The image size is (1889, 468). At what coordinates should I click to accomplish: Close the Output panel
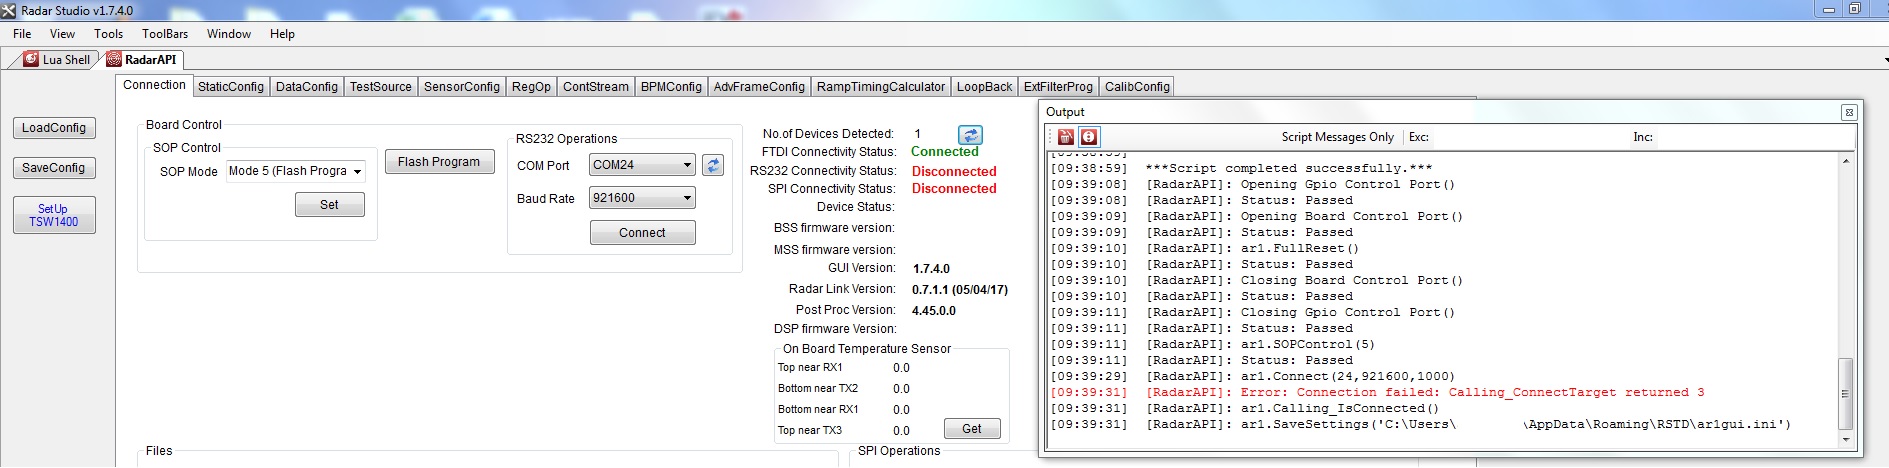click(x=1849, y=112)
